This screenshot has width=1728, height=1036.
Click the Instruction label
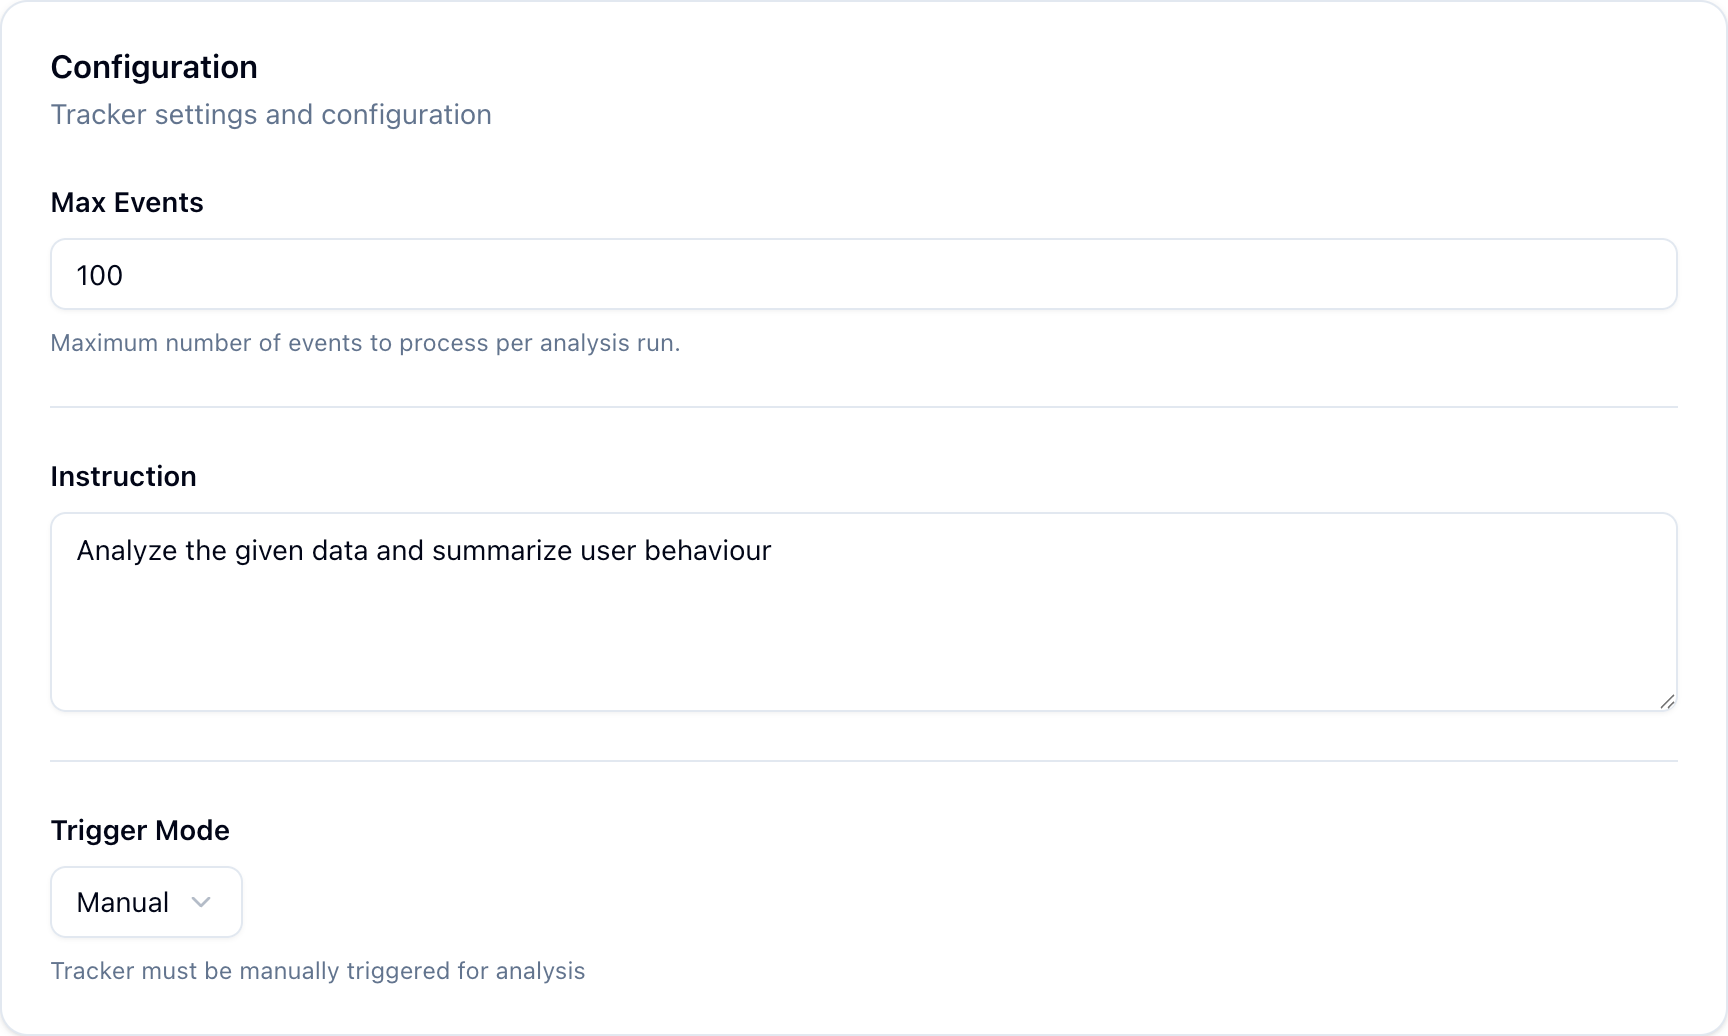pyautogui.click(x=123, y=476)
